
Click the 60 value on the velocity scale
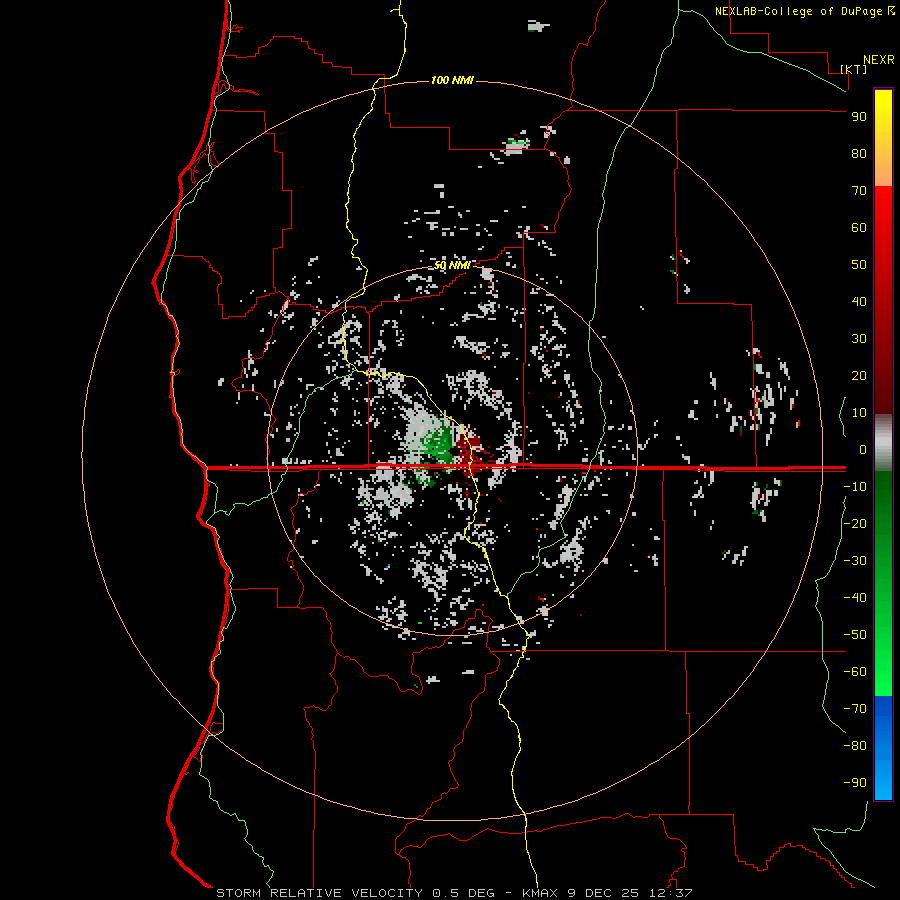(859, 228)
